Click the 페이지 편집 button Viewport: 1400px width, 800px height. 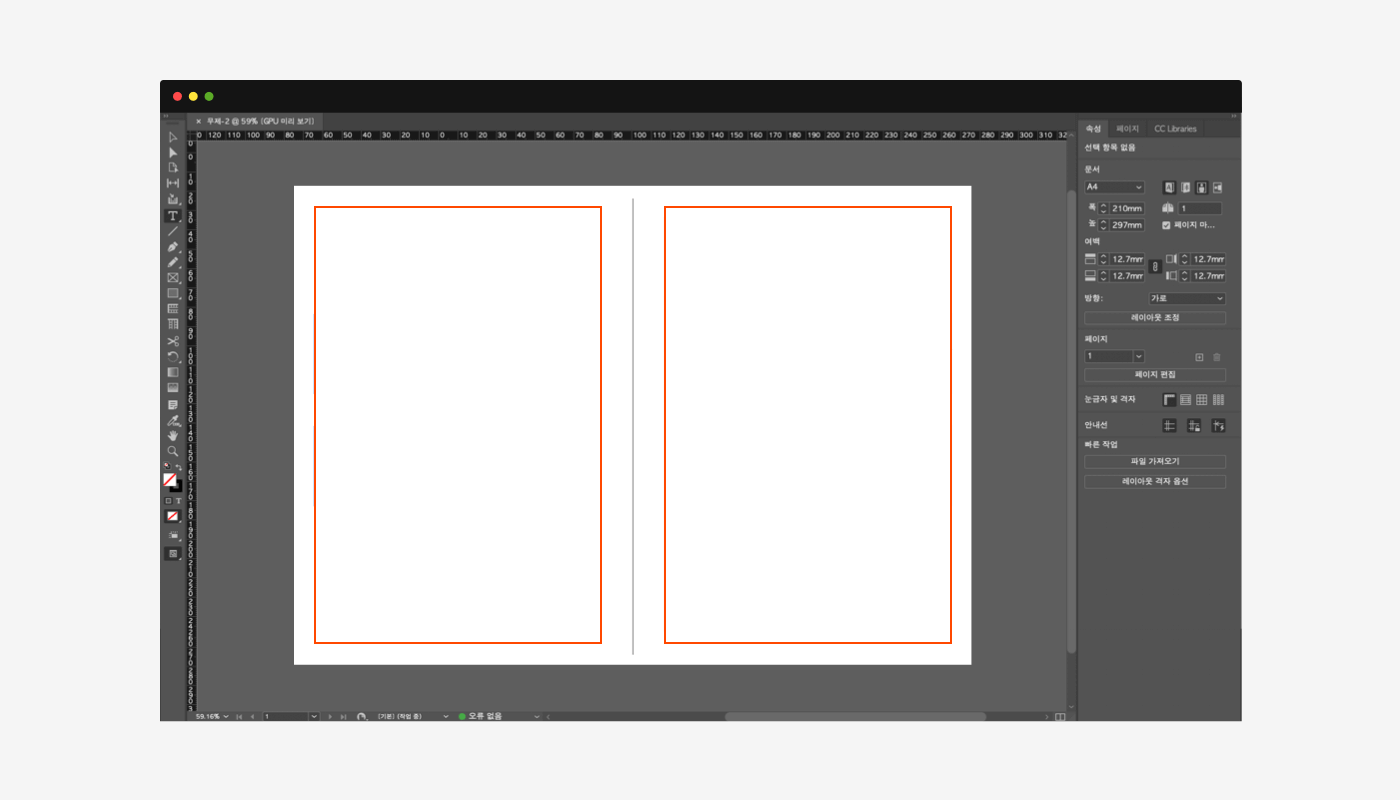[x=1155, y=375]
